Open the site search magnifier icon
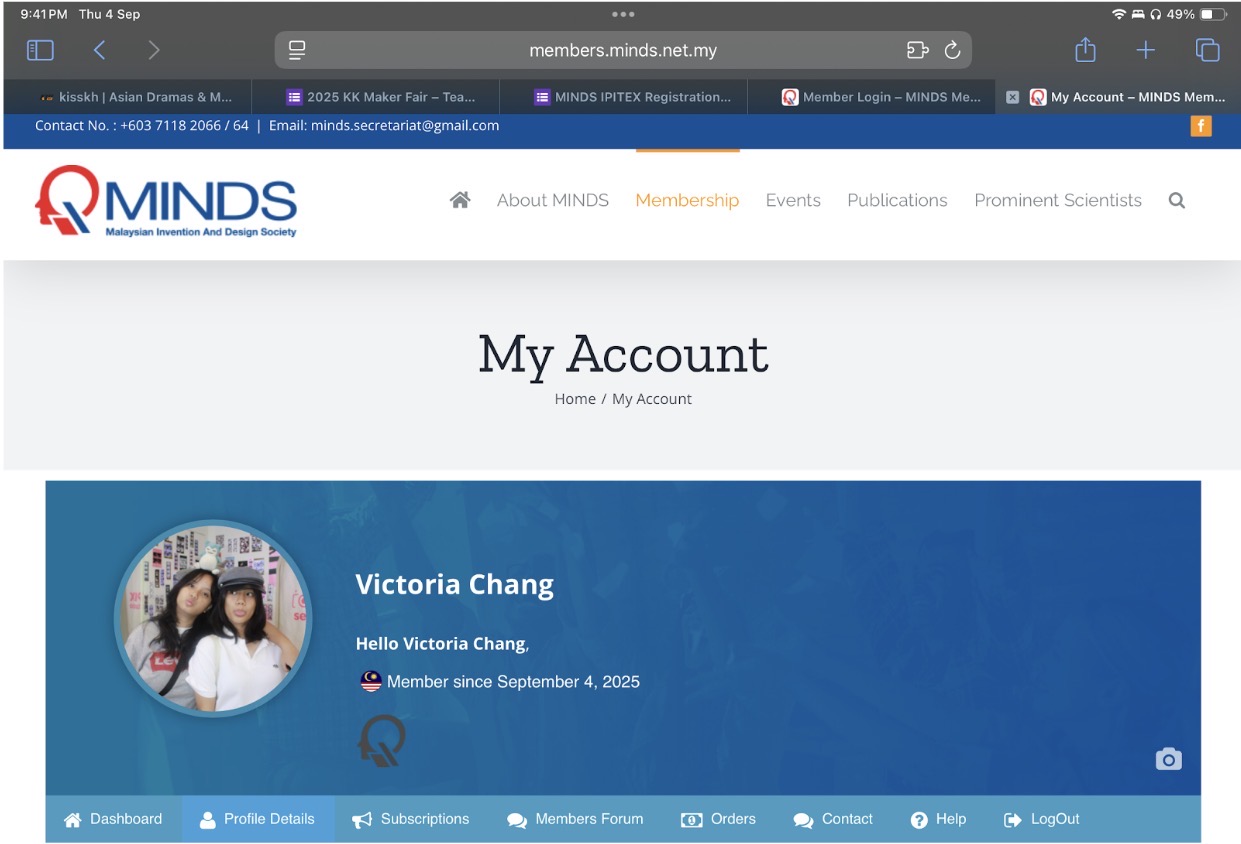Image resolution: width=1241 pixels, height=844 pixels. [1177, 200]
